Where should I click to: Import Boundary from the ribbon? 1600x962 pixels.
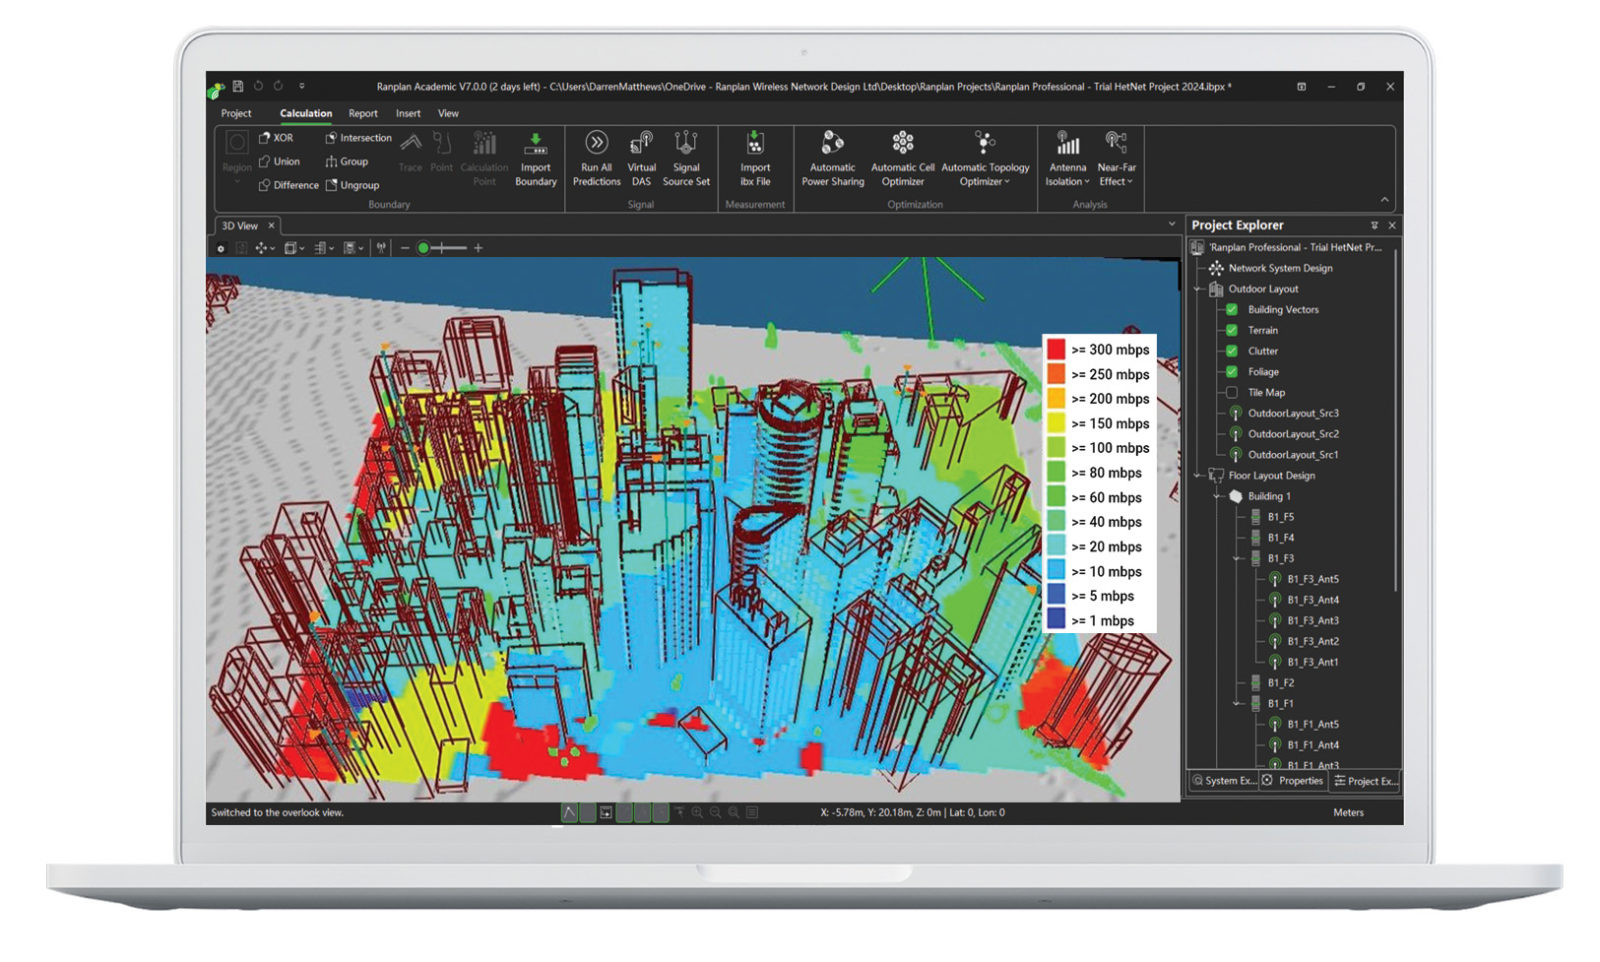535,158
